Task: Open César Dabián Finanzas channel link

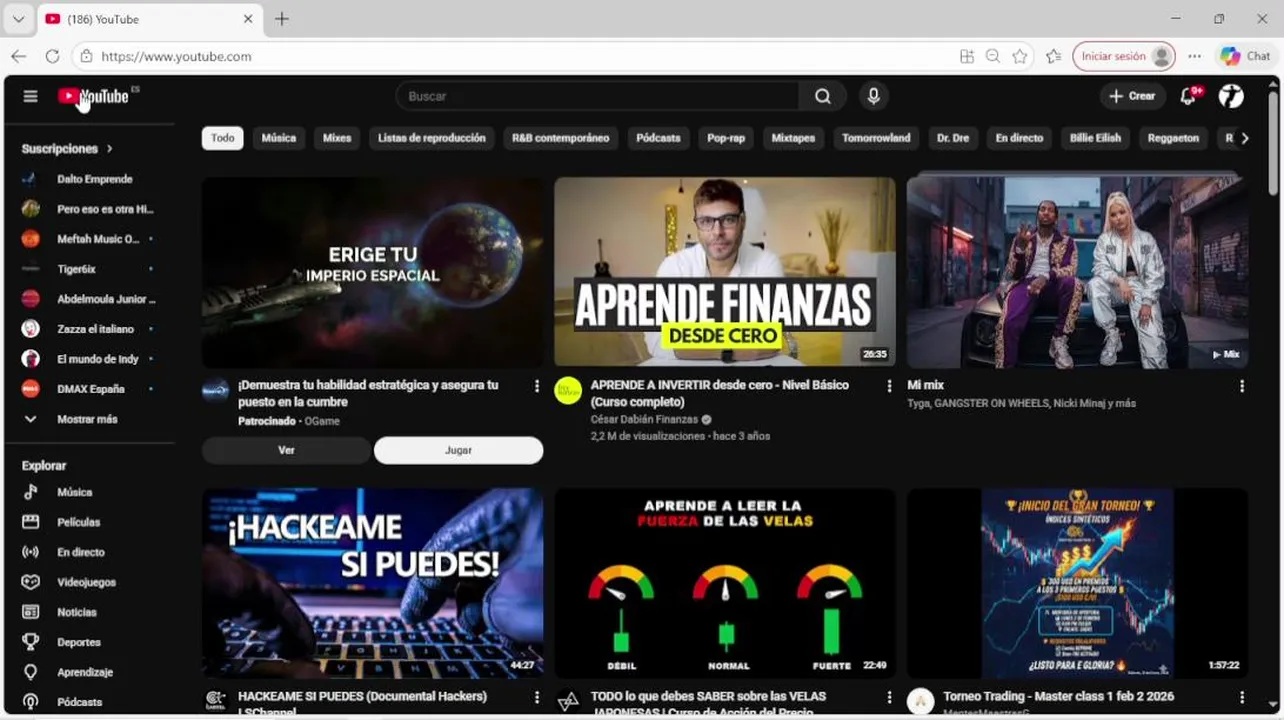Action: point(644,420)
